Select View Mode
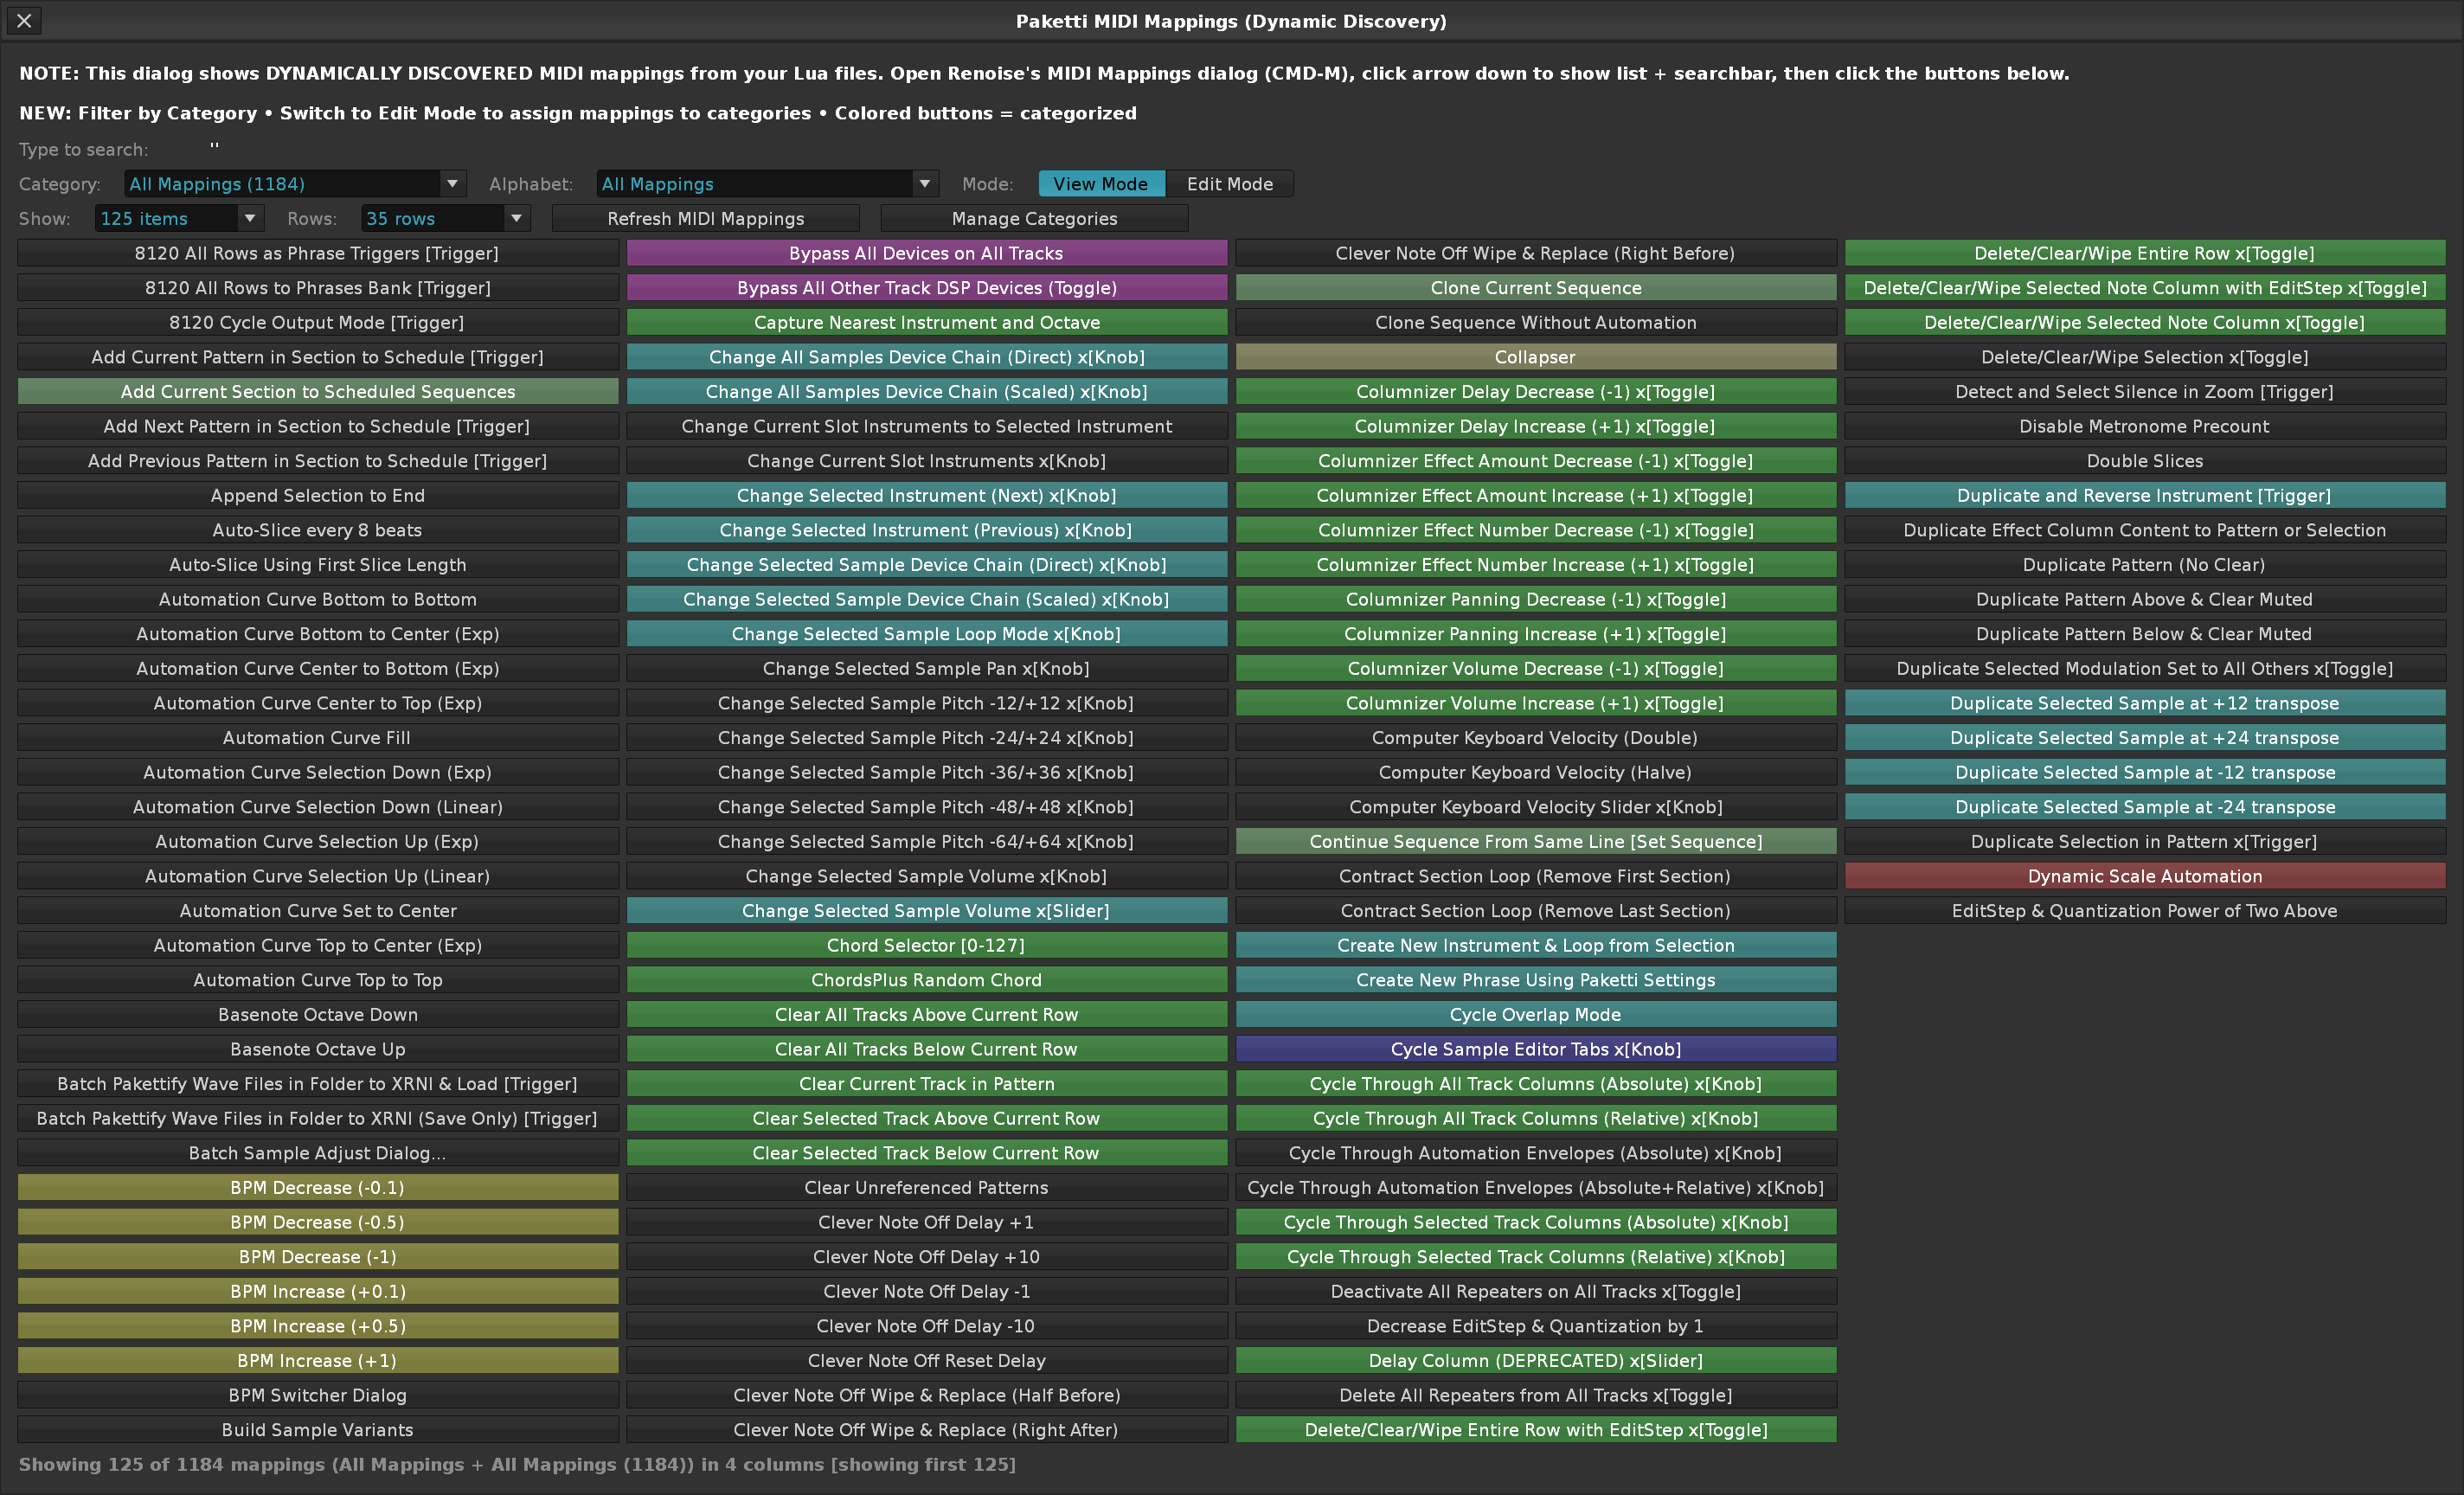The image size is (2464, 1495). pyautogui.click(x=1101, y=184)
